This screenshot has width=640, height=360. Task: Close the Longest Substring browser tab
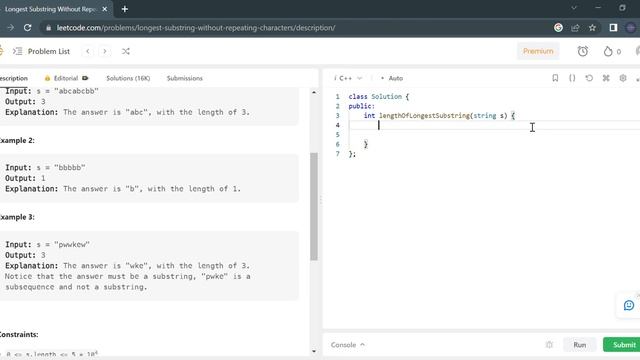105,9
